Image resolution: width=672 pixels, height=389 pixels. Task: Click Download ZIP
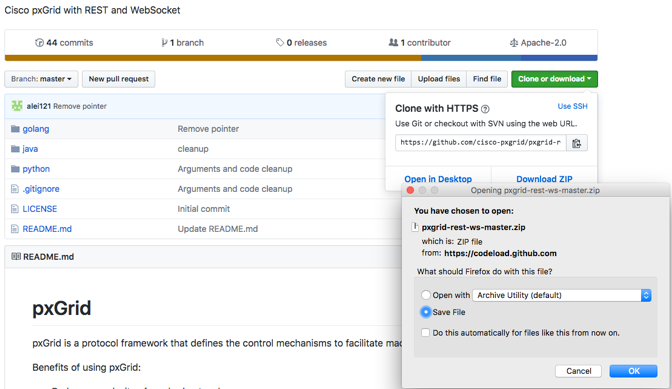544,179
